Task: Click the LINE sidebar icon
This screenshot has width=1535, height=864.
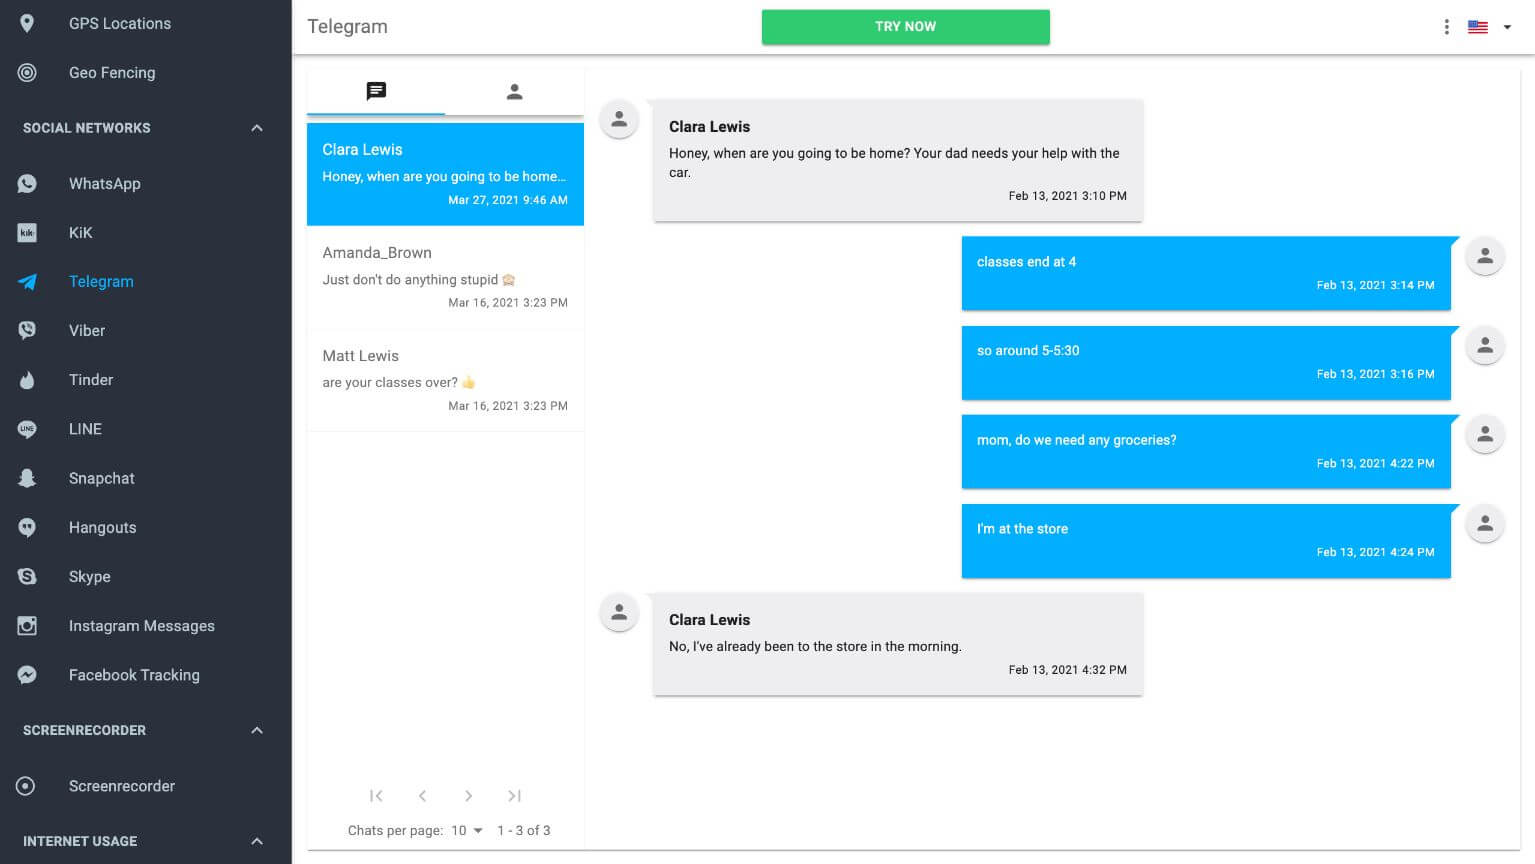Action: pos(27,429)
